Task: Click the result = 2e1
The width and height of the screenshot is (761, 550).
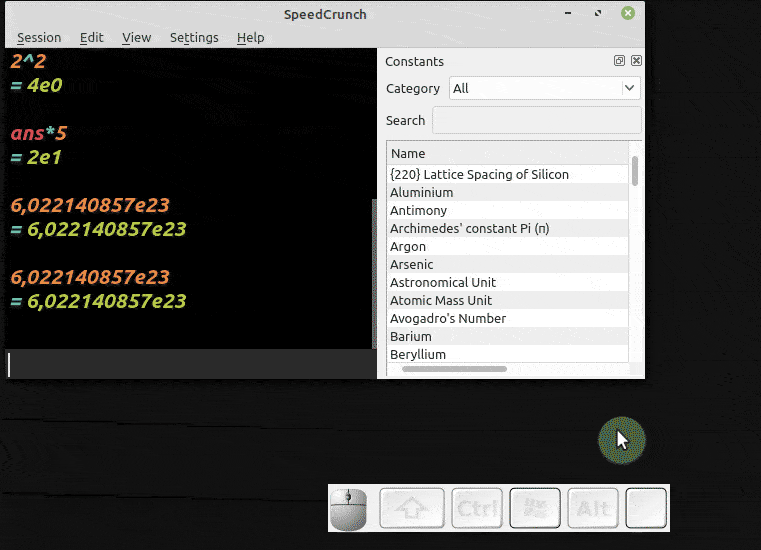Action: pyautogui.click(x=36, y=157)
